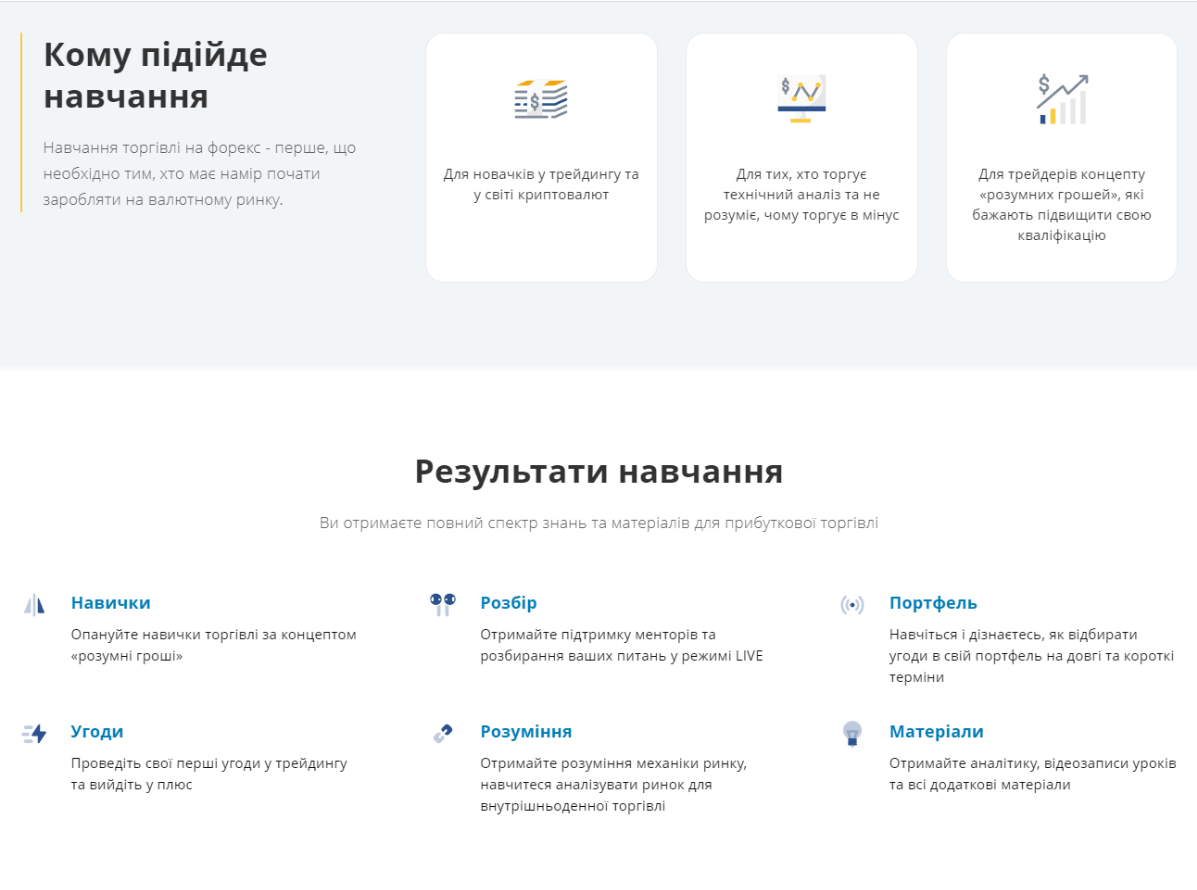Click the monitor chart icon for technical analysis card

pyautogui.click(x=801, y=98)
